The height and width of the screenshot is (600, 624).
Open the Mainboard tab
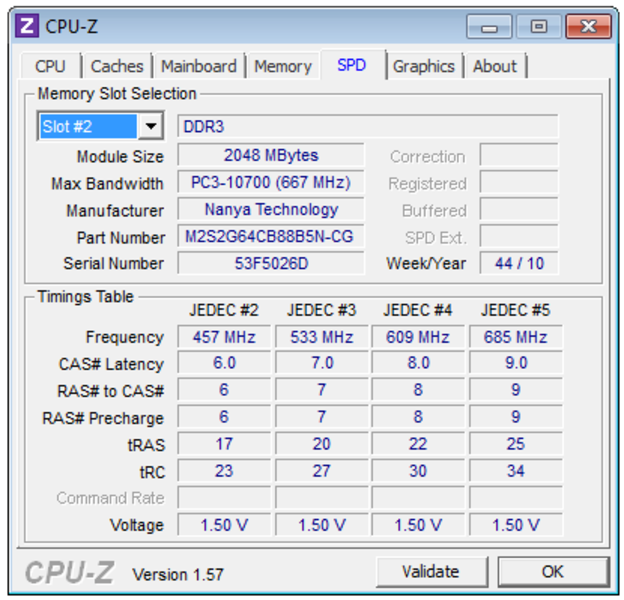point(199,67)
